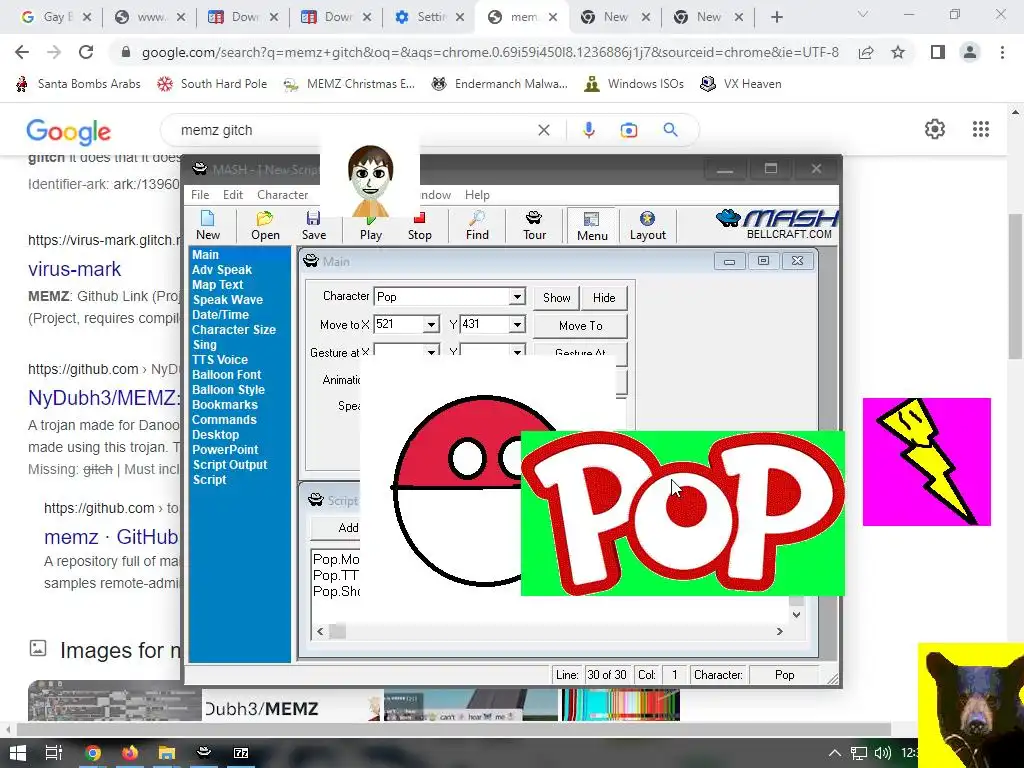Toggle the Menu panel button in MASH

[592, 226]
